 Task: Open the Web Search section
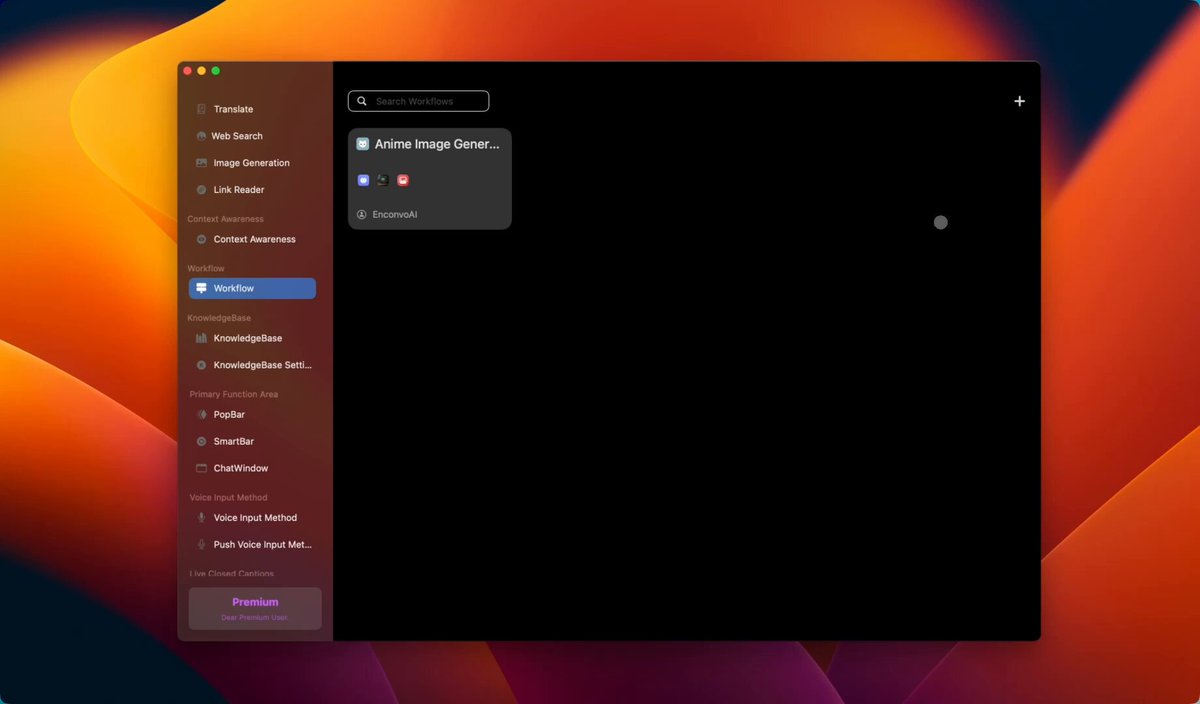(237, 136)
